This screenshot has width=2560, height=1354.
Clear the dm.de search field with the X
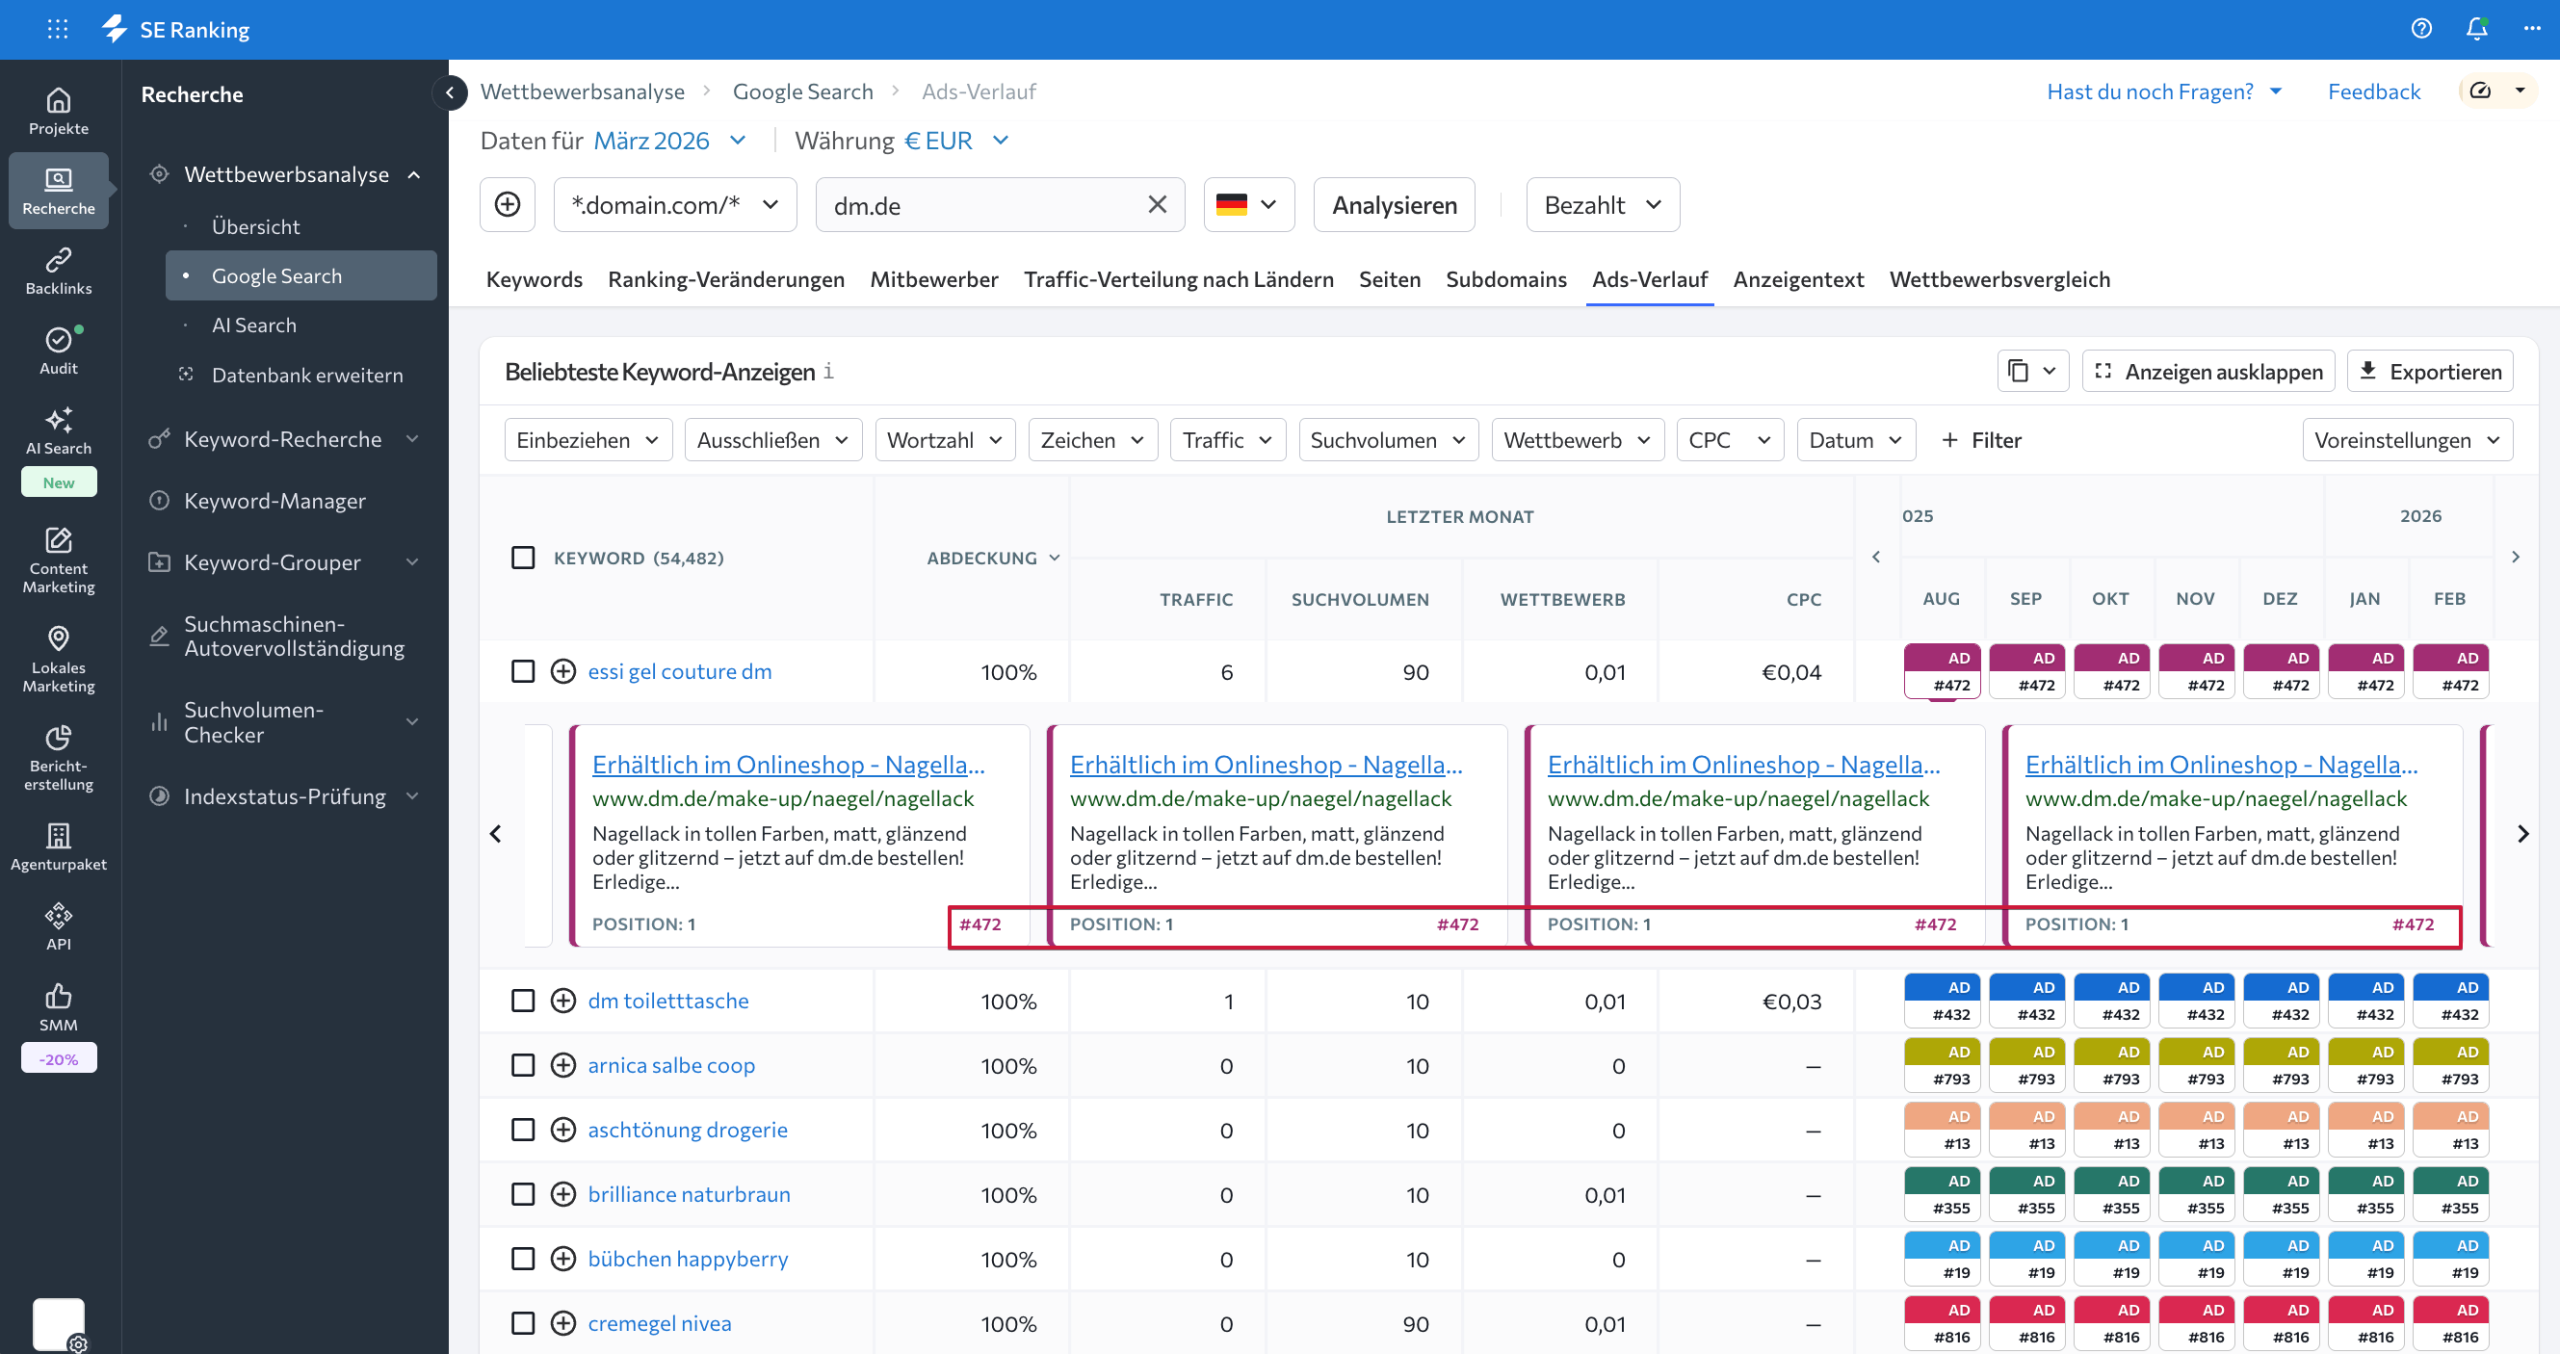click(x=1157, y=204)
